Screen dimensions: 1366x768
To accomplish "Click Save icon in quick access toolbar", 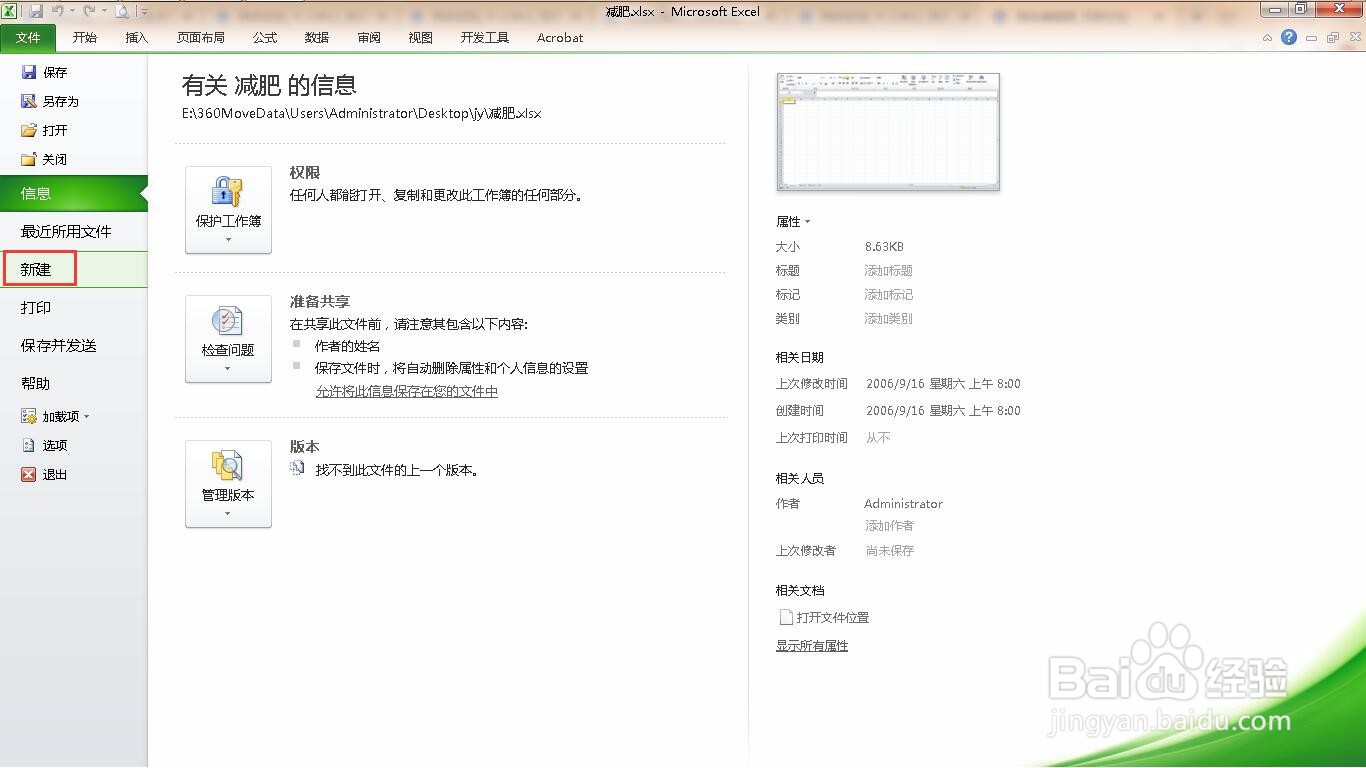I will (36, 11).
